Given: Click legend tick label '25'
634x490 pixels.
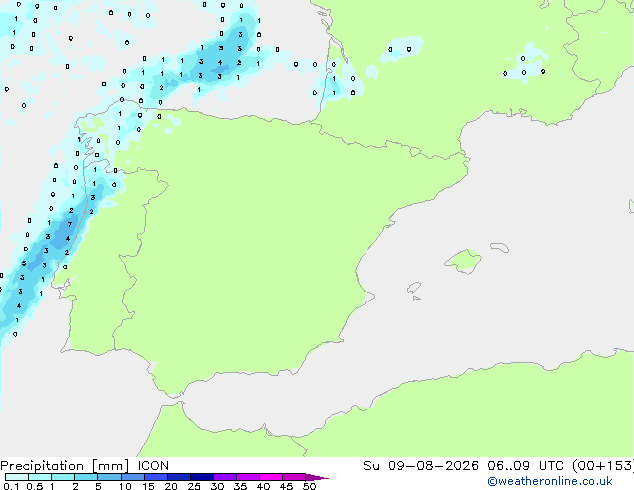Looking at the screenshot, I should 194,486.
